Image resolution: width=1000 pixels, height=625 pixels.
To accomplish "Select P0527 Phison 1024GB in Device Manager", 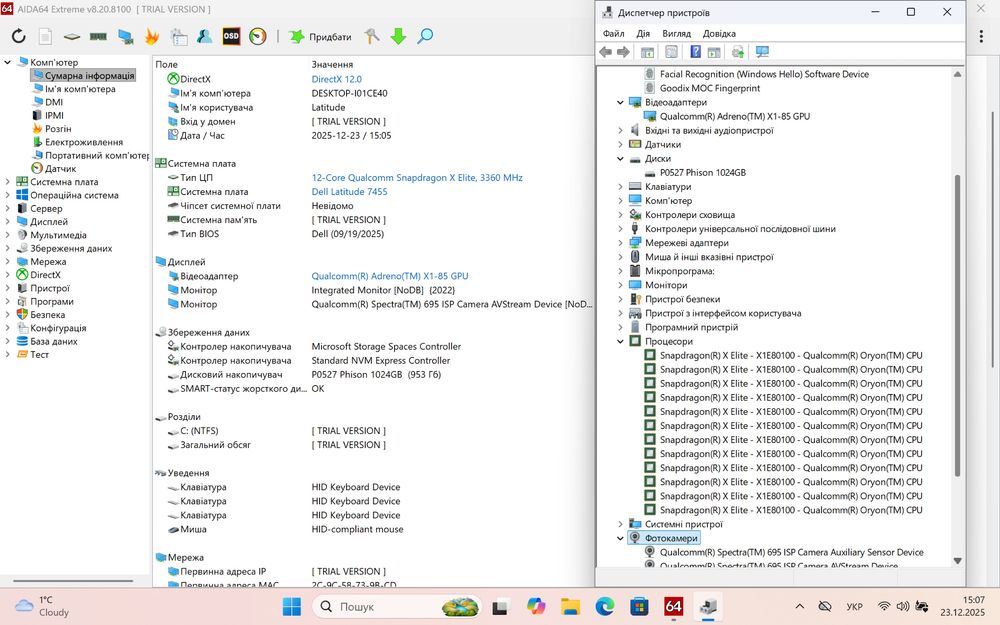I will pyautogui.click(x=702, y=173).
